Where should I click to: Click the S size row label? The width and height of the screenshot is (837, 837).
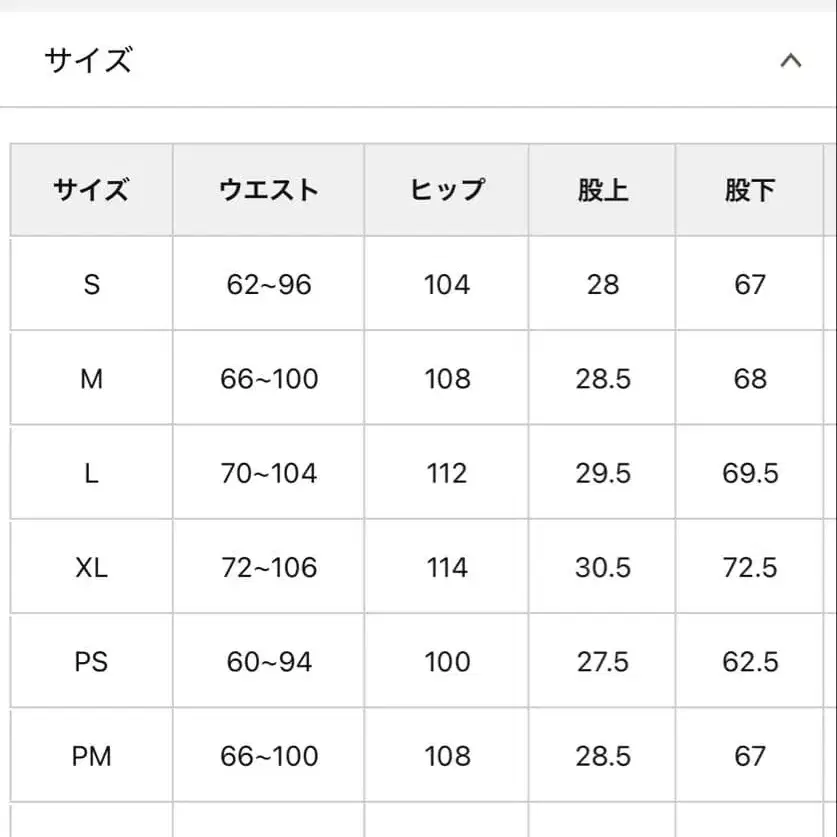pyautogui.click(x=91, y=284)
